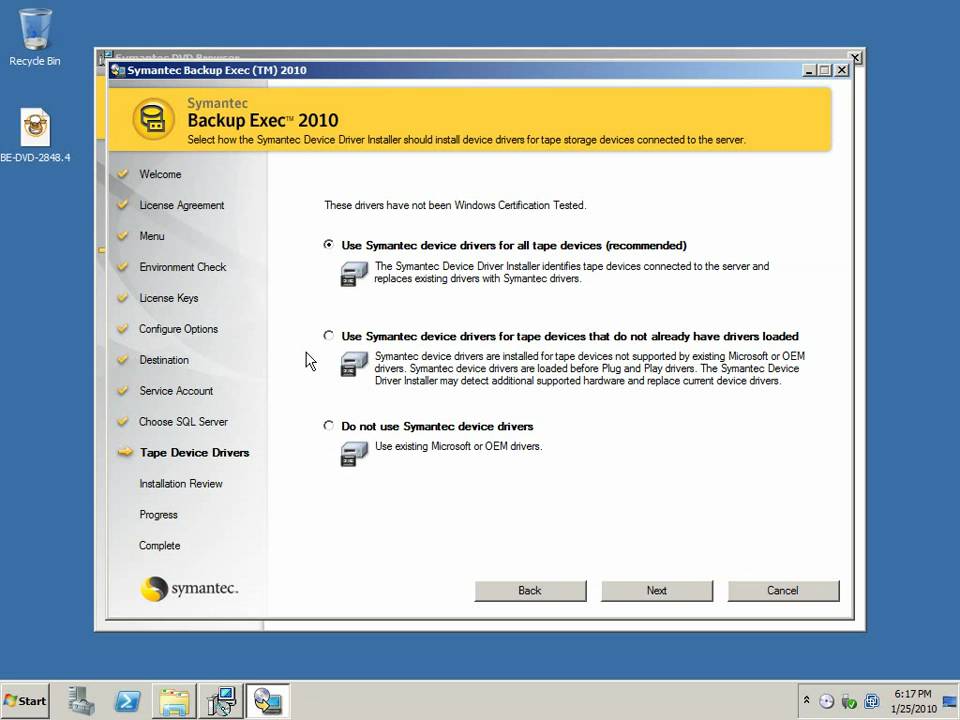Viewport: 960px width, 720px height.
Task: Select the Progress step
Action: coord(159,514)
